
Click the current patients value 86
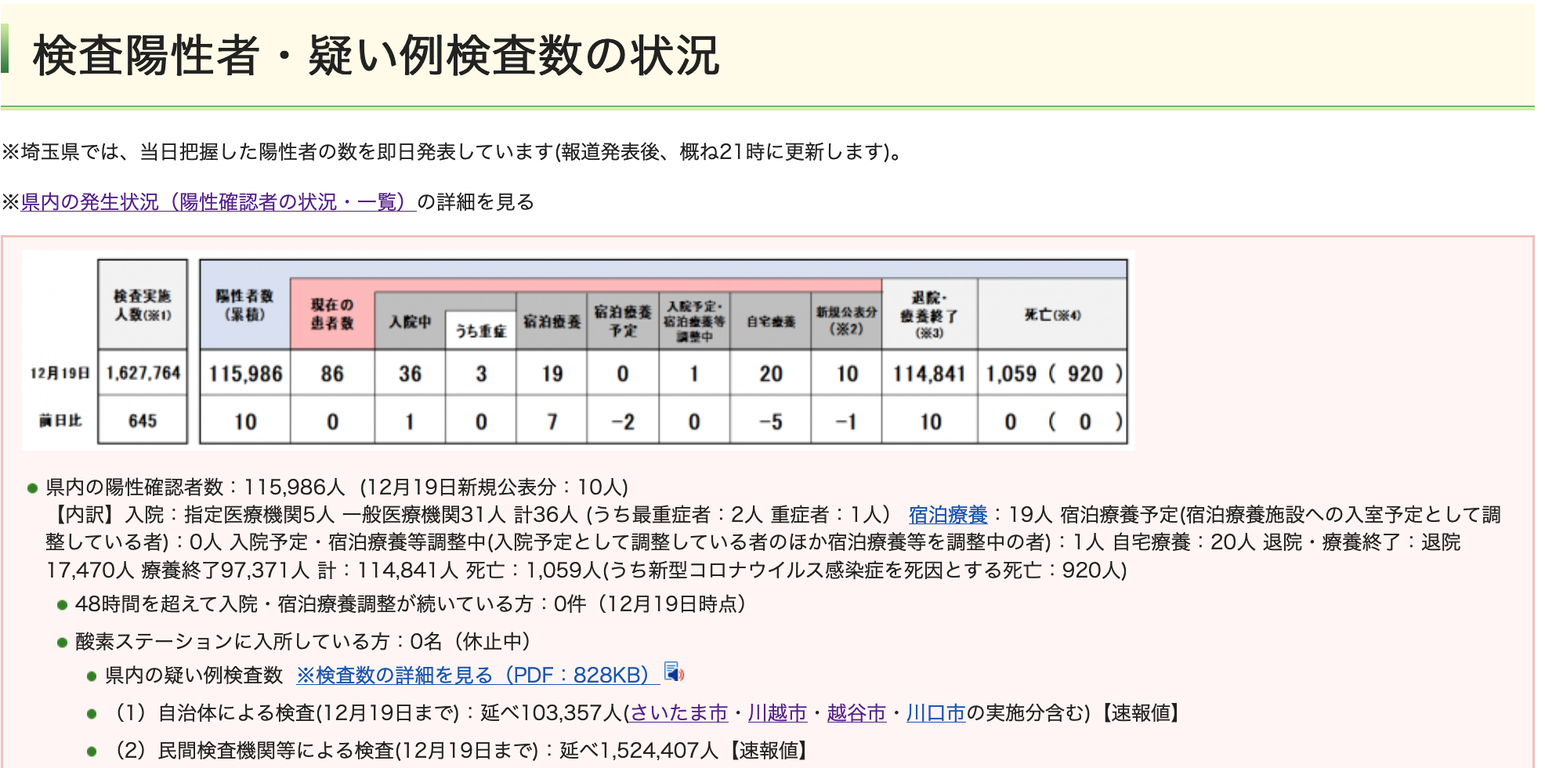coord(332,373)
